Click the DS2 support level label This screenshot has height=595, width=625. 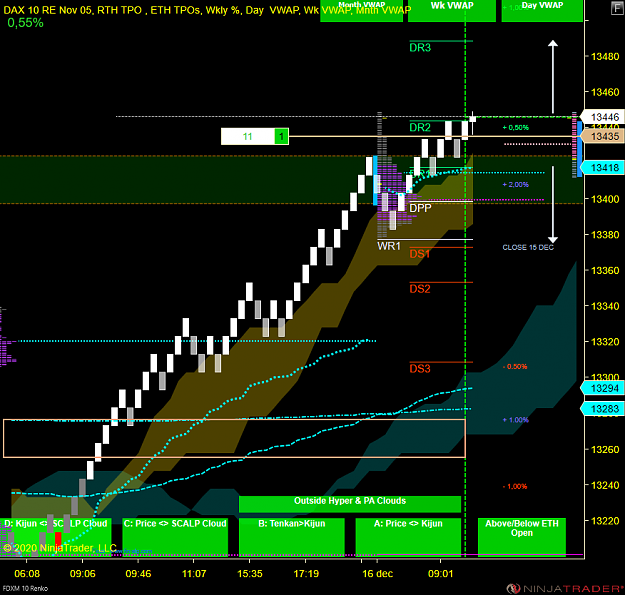tap(420, 289)
